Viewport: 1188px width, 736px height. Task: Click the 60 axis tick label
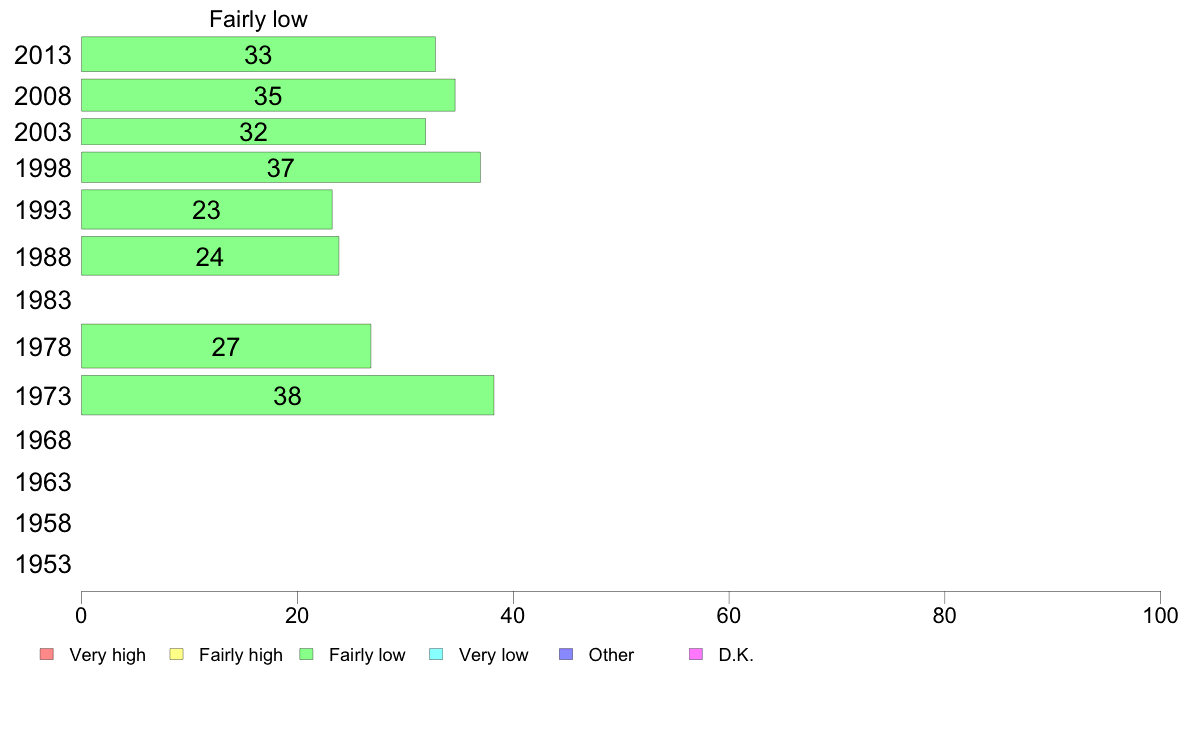coord(728,615)
